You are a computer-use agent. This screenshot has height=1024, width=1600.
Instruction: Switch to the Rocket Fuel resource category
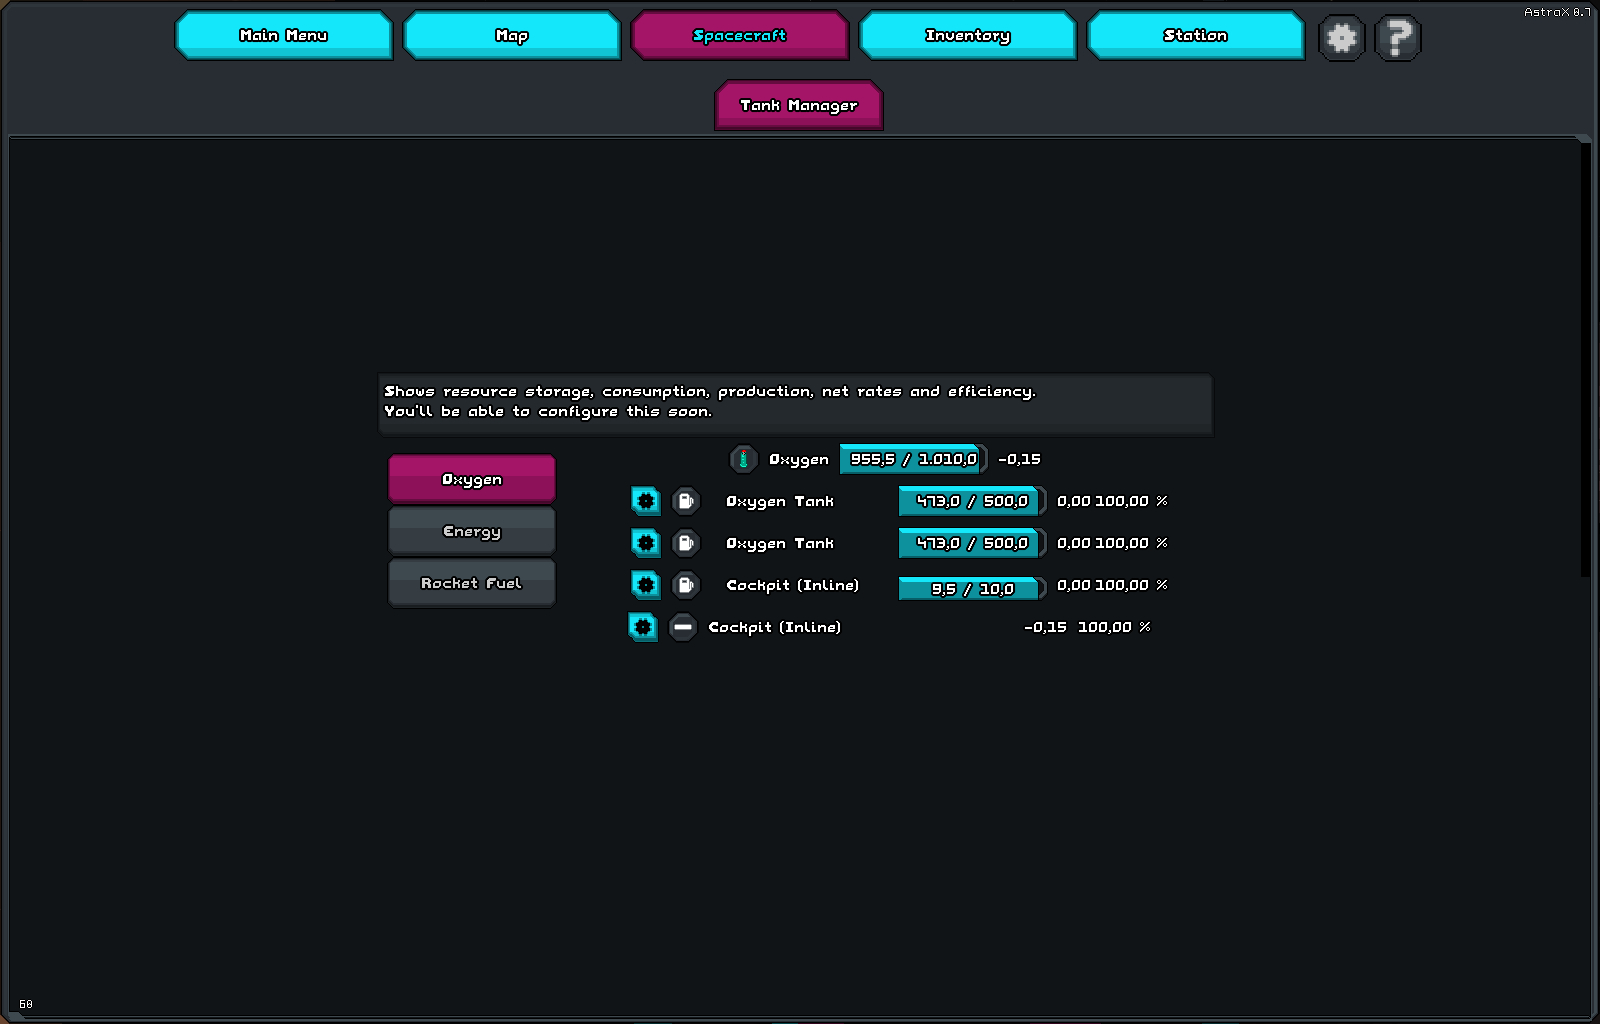pos(471,583)
